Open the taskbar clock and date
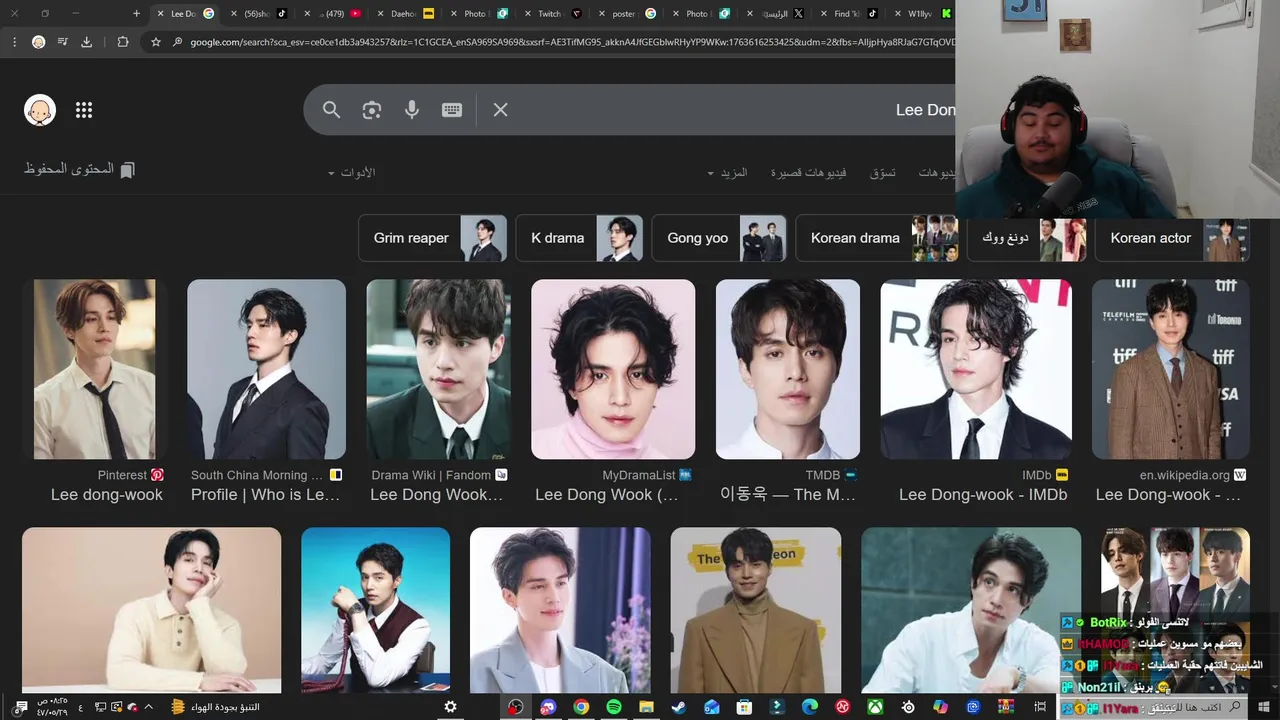Image resolution: width=1280 pixels, height=720 pixels. tap(52, 707)
